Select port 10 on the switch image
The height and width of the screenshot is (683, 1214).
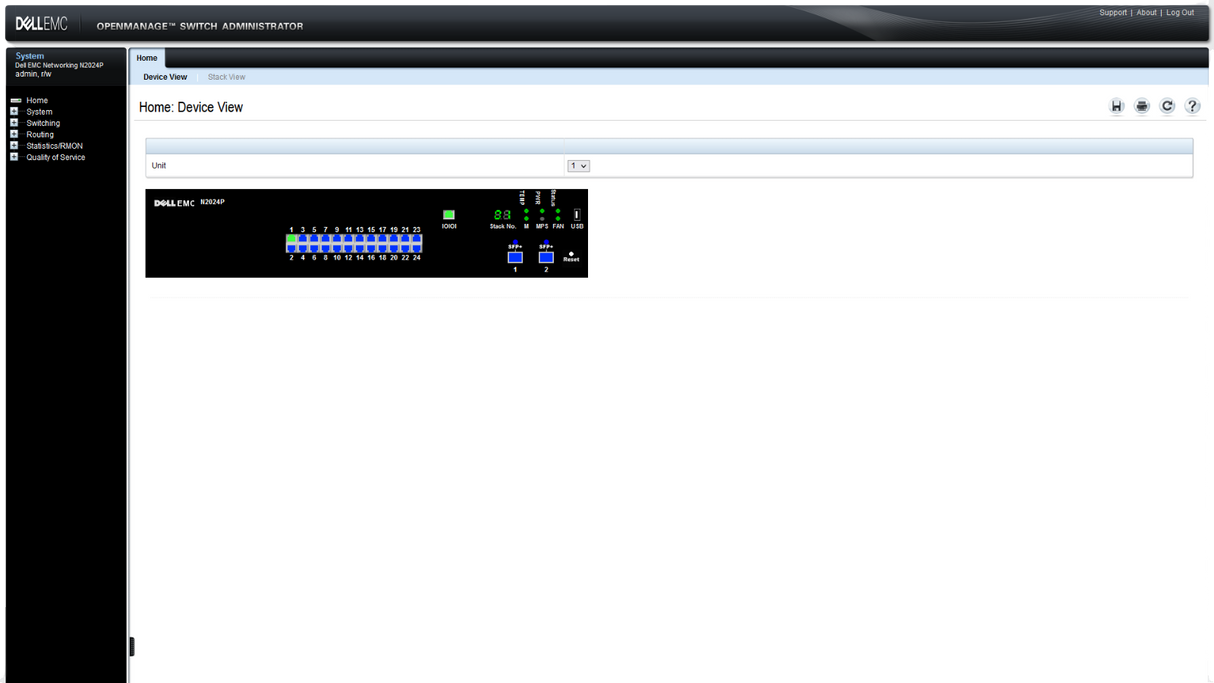coord(337,248)
